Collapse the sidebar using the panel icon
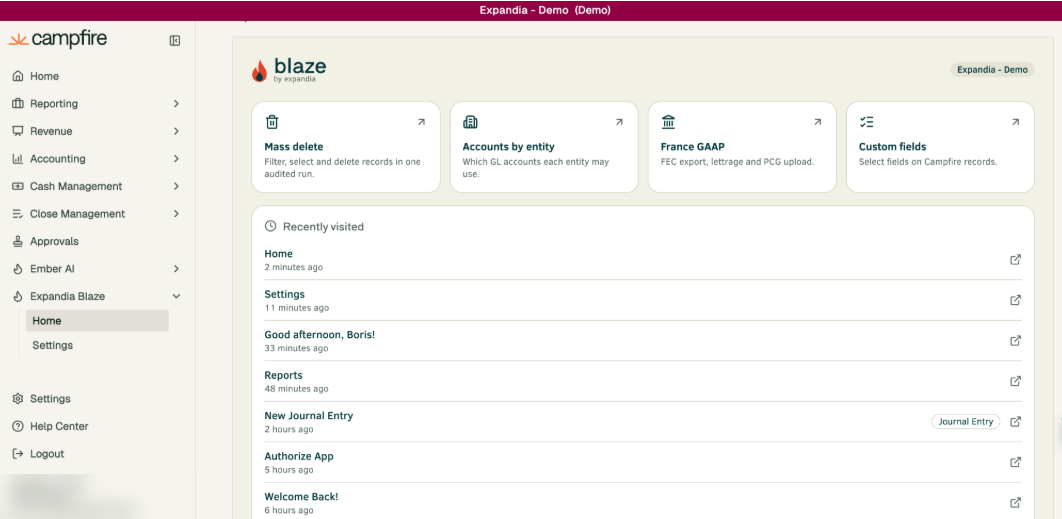This screenshot has width=1062, height=519. pos(175,41)
